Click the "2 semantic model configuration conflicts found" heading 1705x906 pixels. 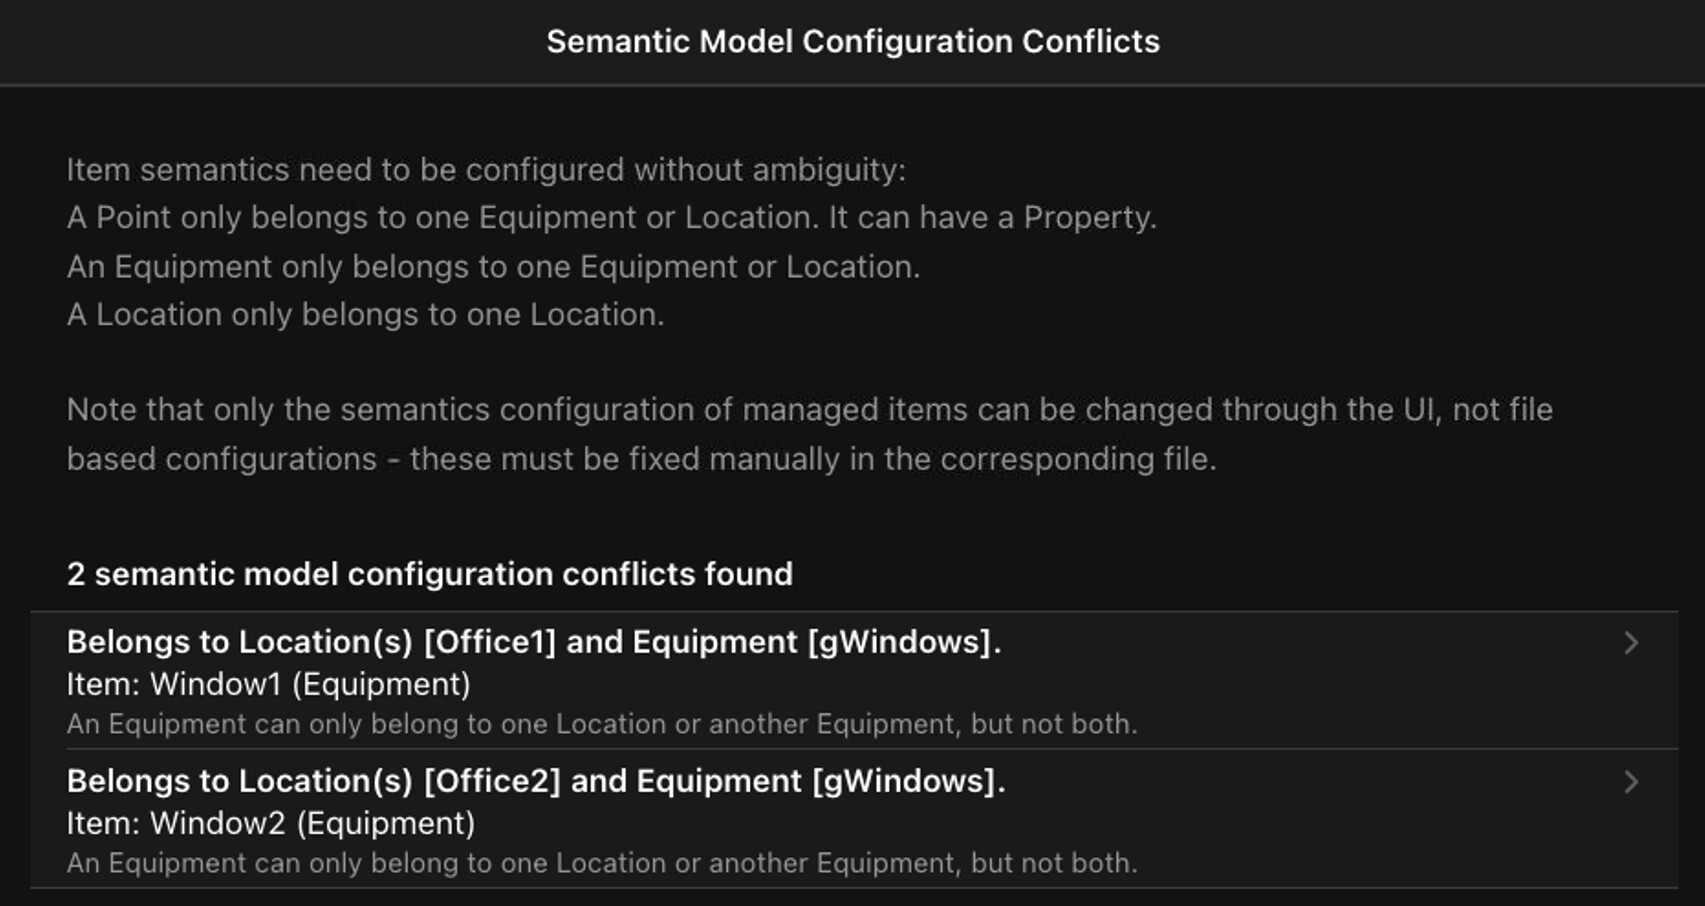click(429, 574)
